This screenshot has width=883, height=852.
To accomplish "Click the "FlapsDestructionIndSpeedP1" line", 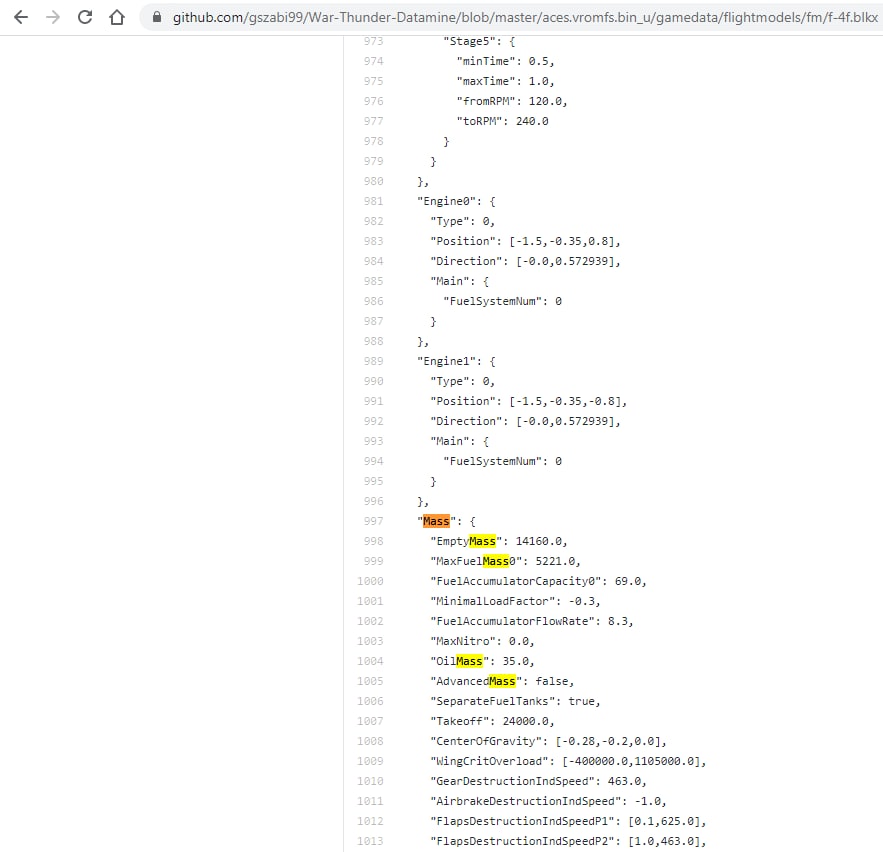I will [x=568, y=821].
